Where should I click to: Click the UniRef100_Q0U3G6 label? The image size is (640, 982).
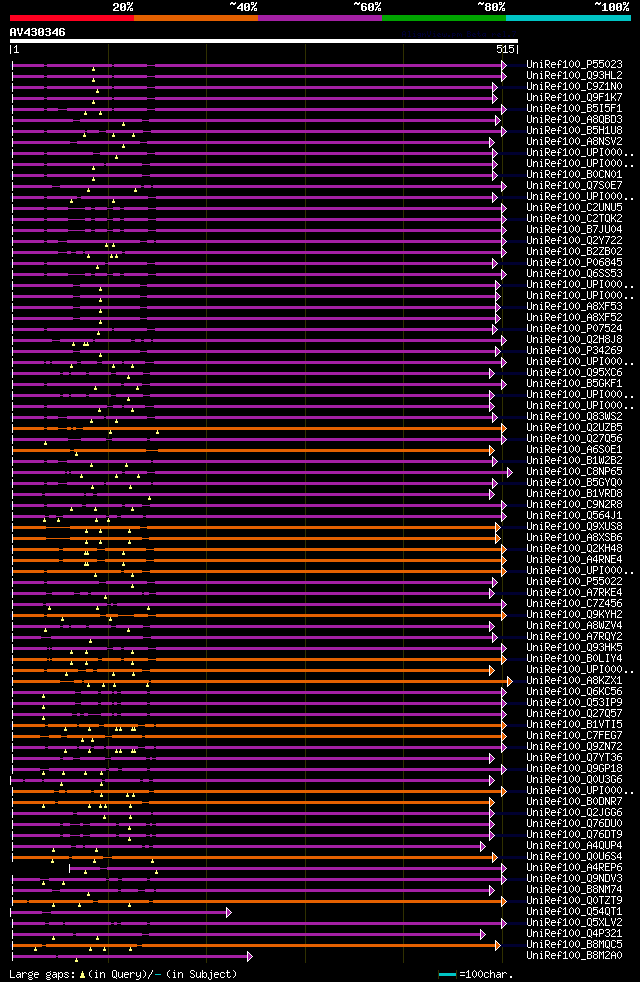[574, 780]
